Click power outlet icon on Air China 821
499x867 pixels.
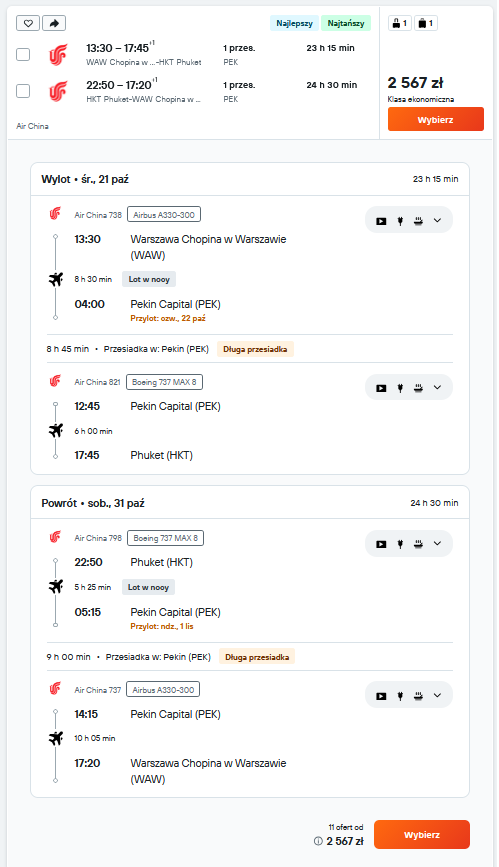(x=400, y=388)
